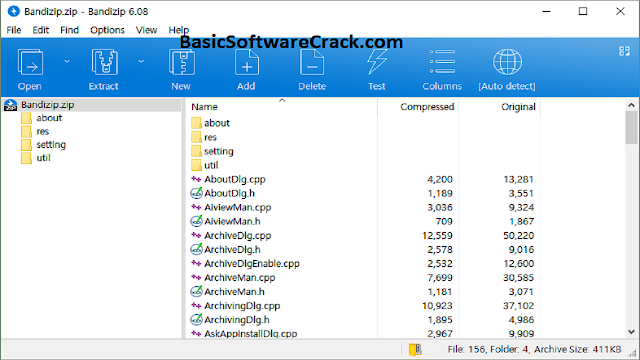This screenshot has width=640, height=360.
Task: Click the original size 4,986 of ArchivingDlg.h
Action: pyautogui.click(x=521, y=320)
